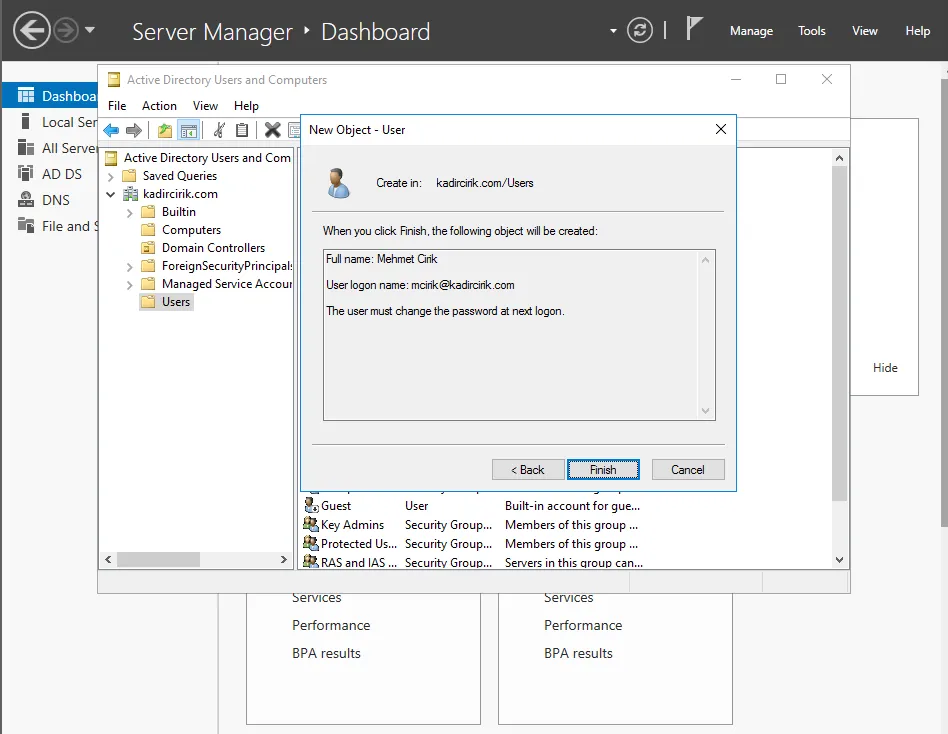The image size is (948, 734).
Task: Click the user avatar icon in dialog
Action: coord(339,183)
